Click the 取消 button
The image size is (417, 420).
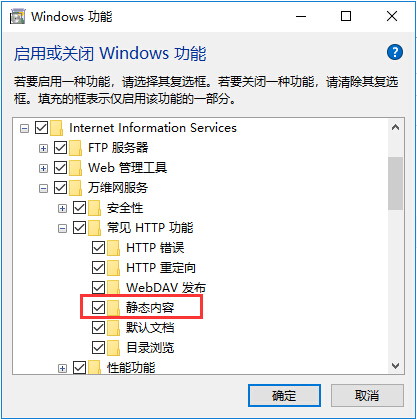(367, 396)
